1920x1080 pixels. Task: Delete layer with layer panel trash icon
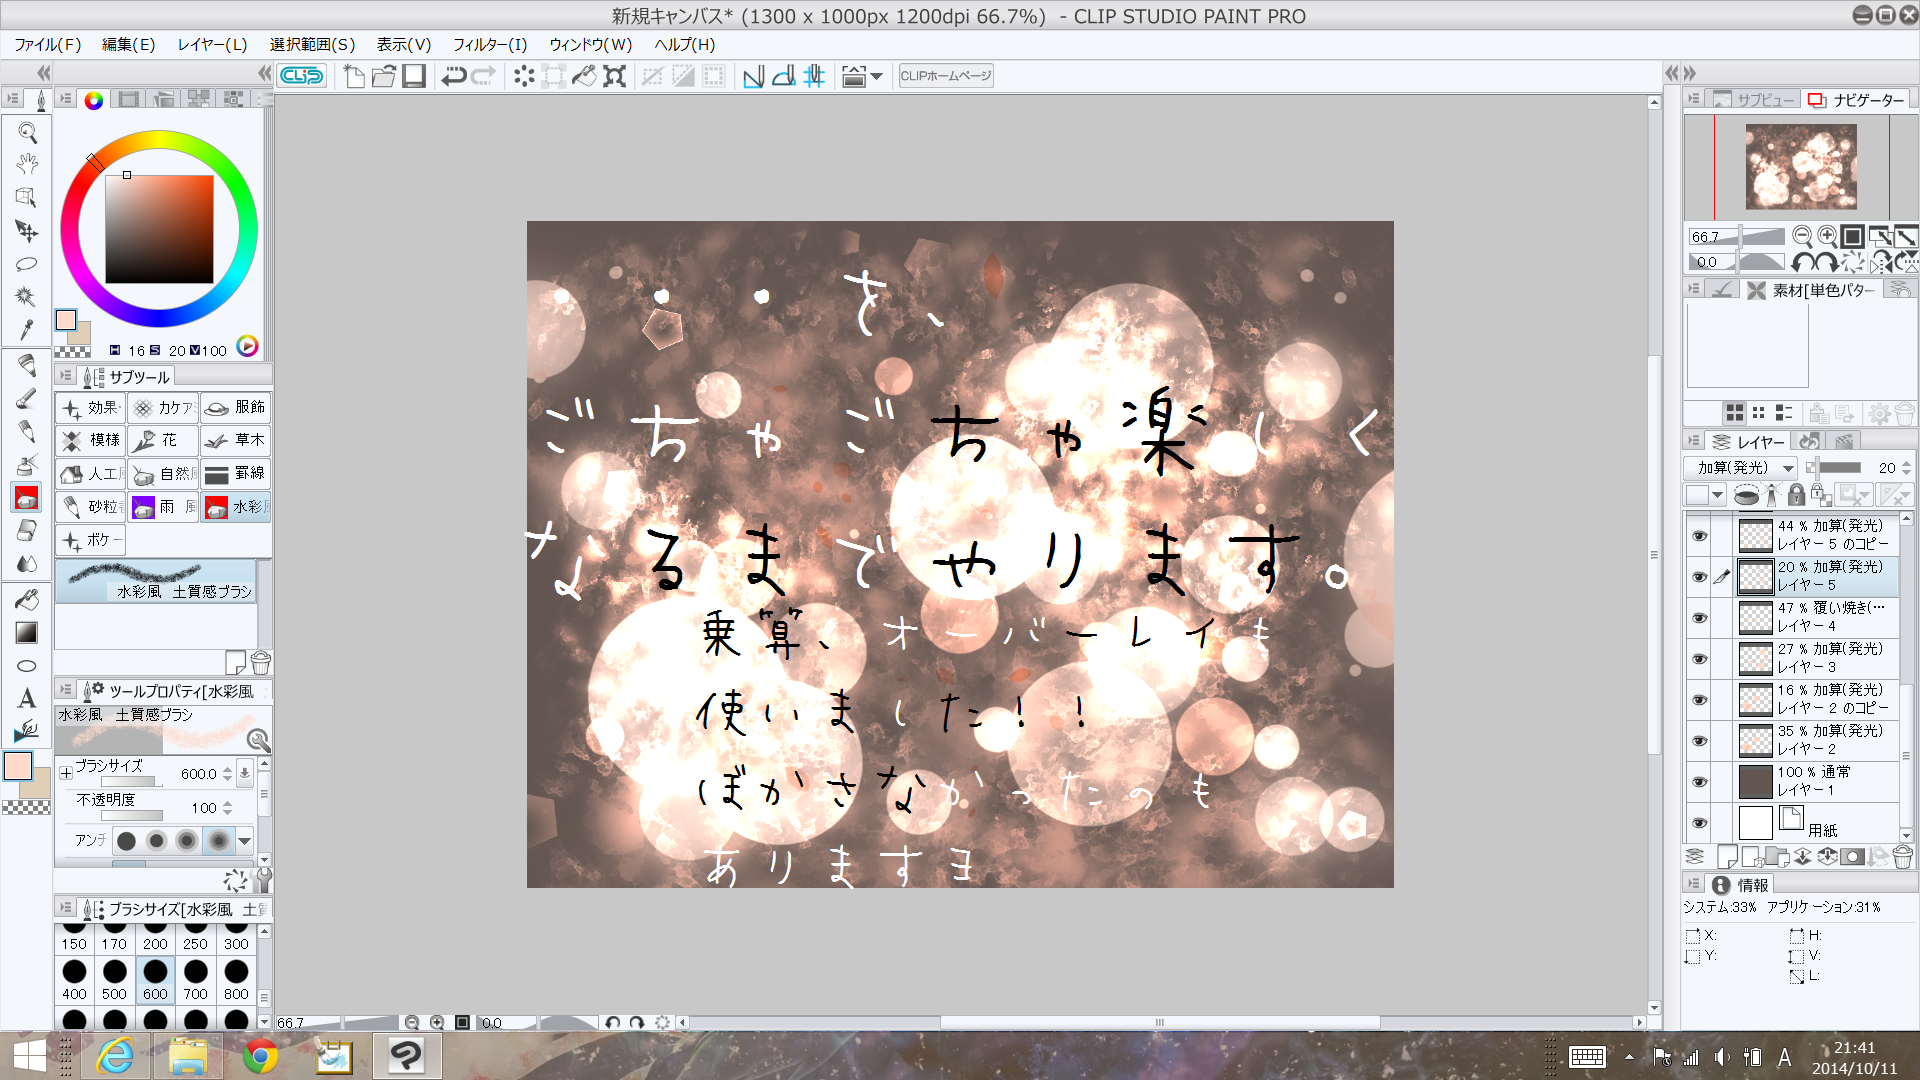pos(1903,857)
